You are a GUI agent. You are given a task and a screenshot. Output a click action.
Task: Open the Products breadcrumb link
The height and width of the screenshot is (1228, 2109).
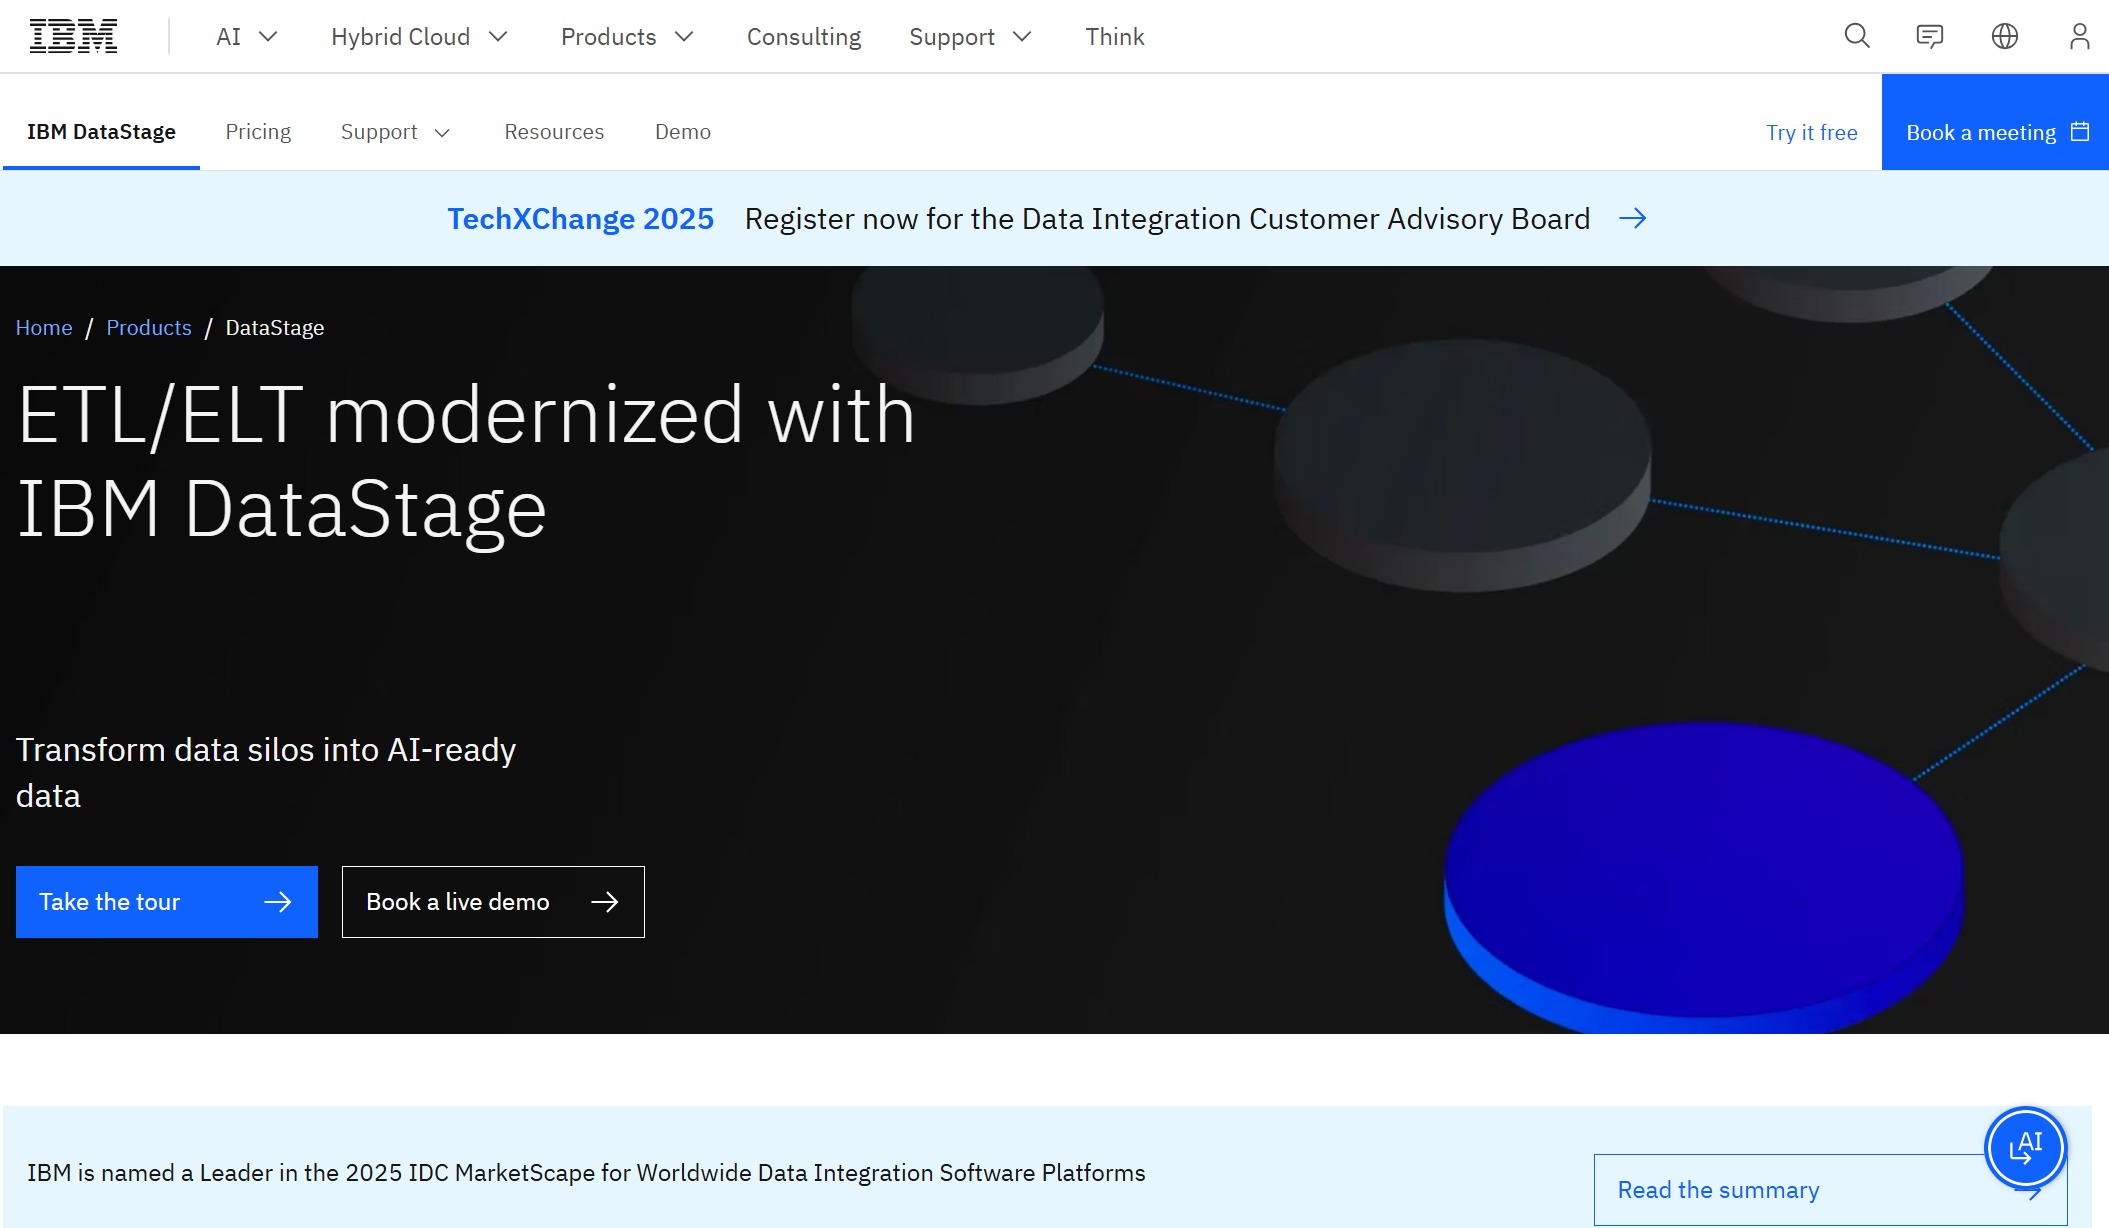pos(148,327)
